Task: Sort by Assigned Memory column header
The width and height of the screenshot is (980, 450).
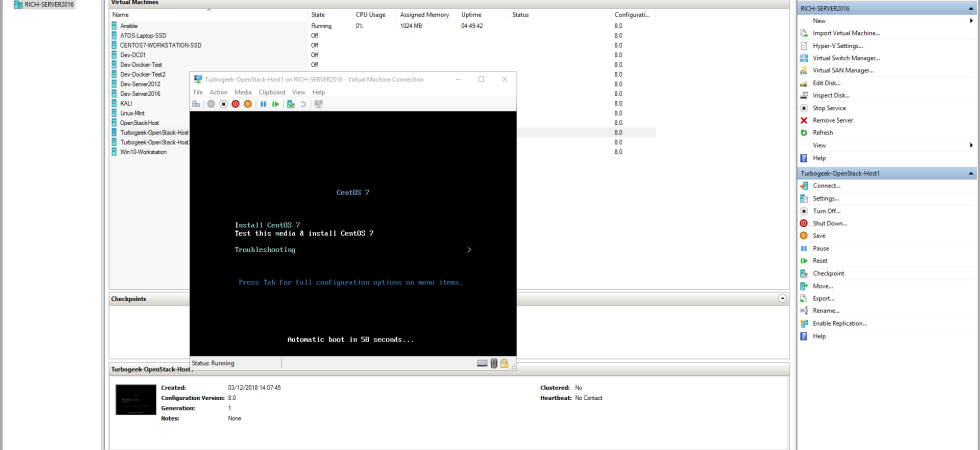Action: pos(428,14)
